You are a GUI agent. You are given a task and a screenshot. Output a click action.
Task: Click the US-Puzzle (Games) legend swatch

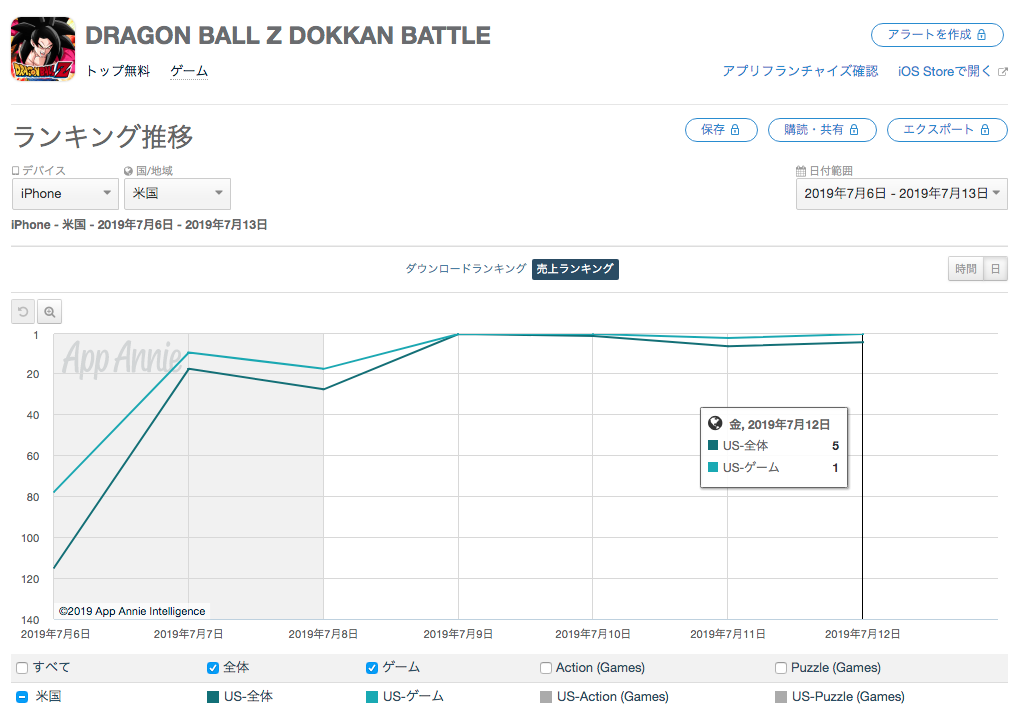click(781, 697)
